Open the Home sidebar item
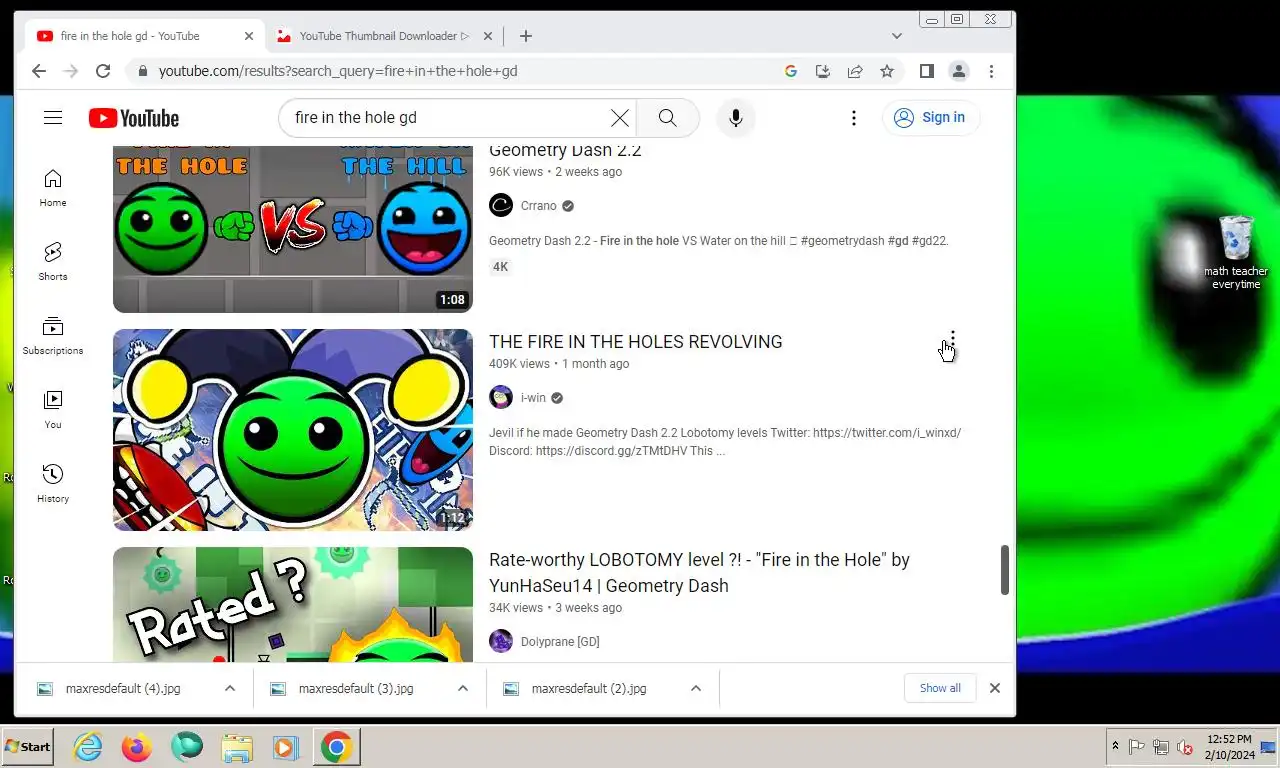This screenshot has width=1280, height=768. [53, 188]
